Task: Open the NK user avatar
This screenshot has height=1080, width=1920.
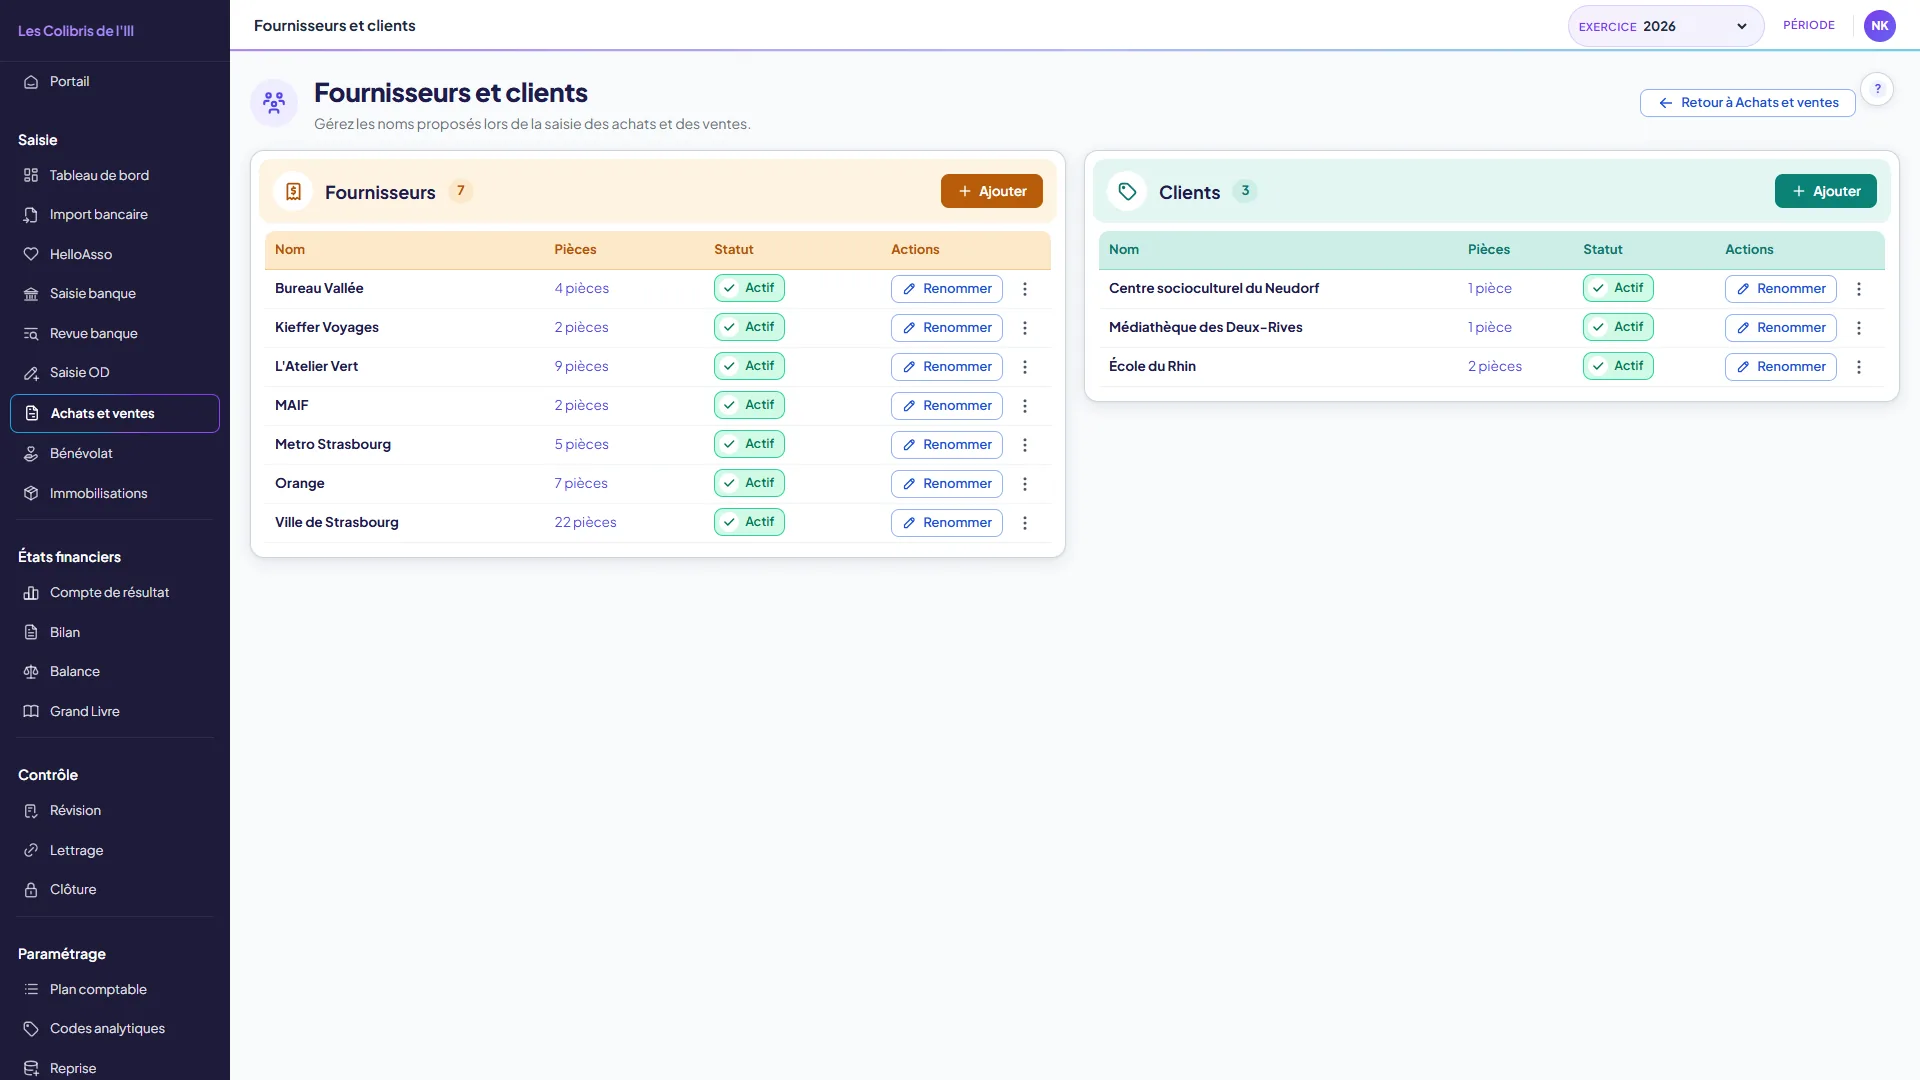Action: (1879, 26)
